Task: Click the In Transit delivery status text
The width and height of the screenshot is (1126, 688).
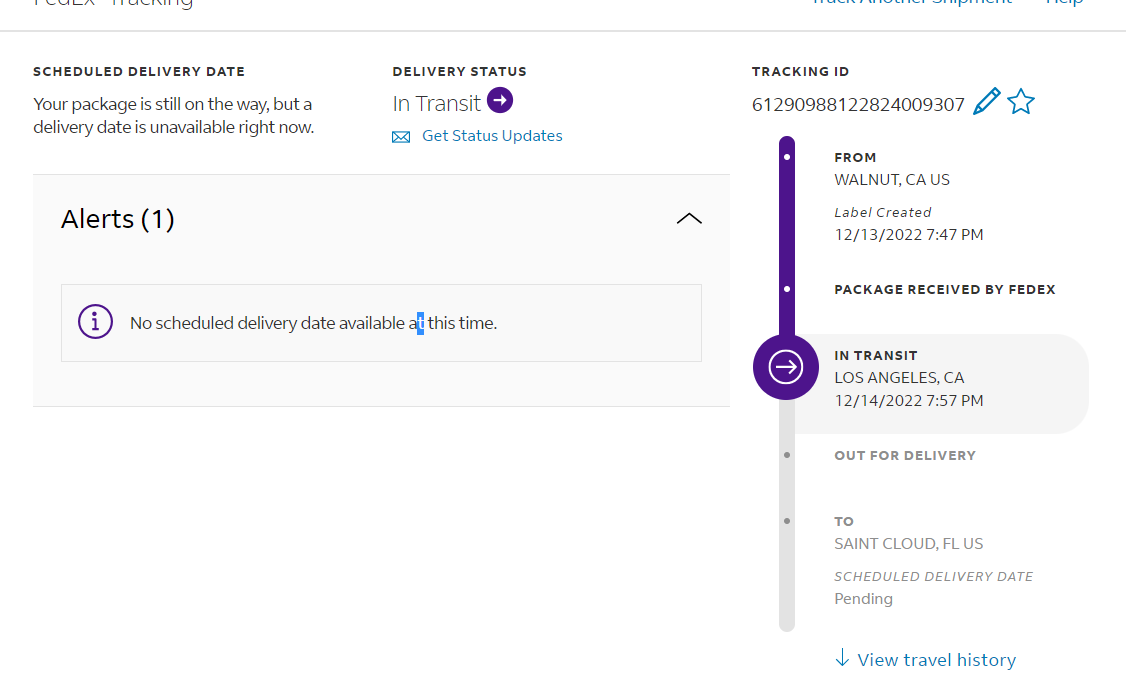Action: (436, 103)
